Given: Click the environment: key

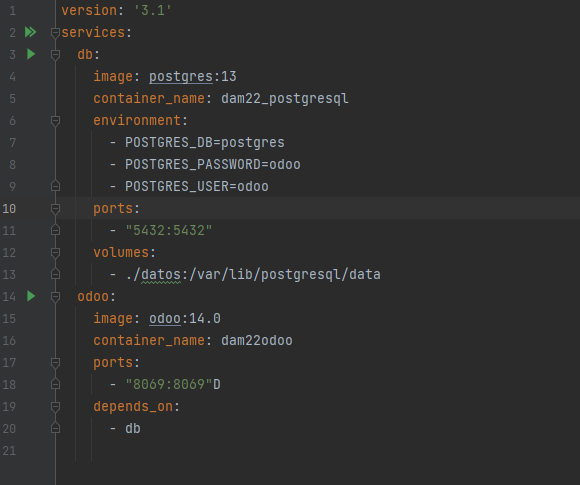Looking at the screenshot, I should (141, 121).
